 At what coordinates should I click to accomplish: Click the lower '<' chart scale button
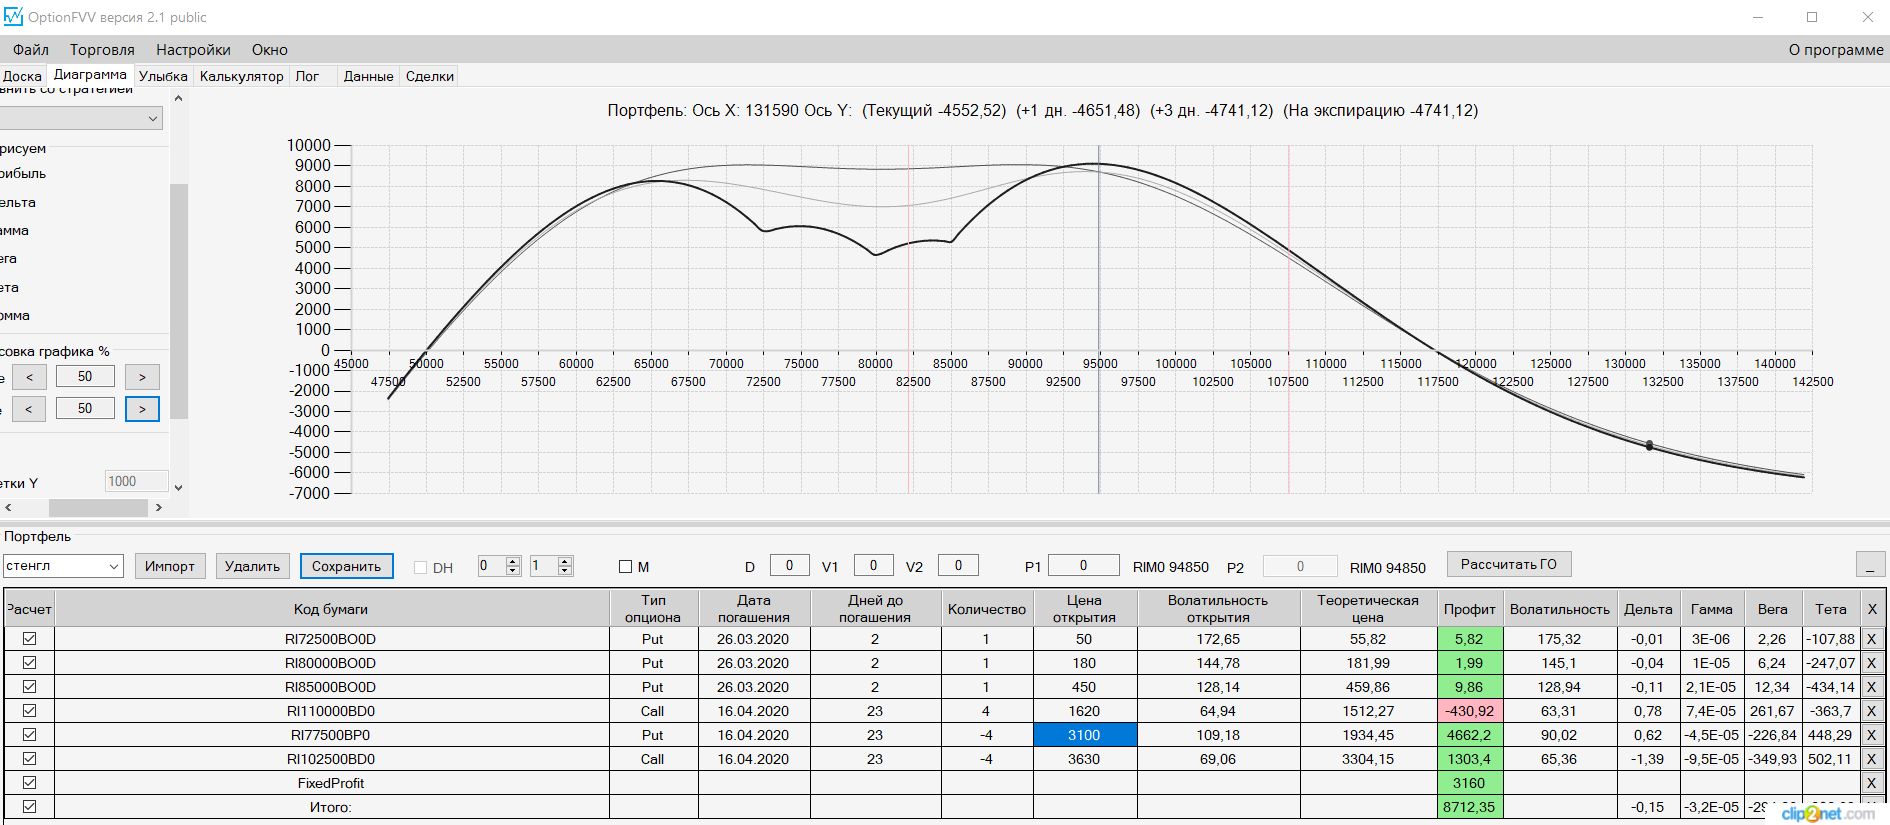(x=29, y=409)
